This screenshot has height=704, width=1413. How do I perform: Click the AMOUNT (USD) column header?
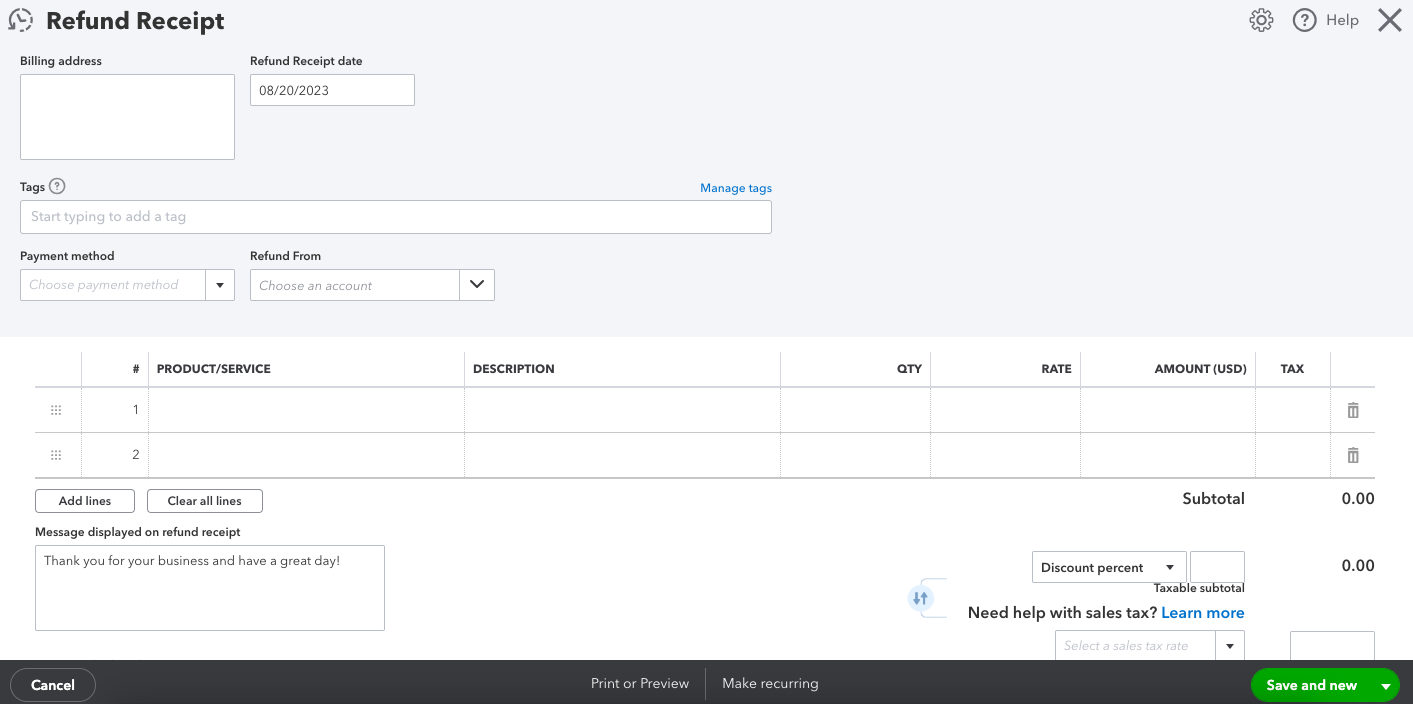[1200, 369]
